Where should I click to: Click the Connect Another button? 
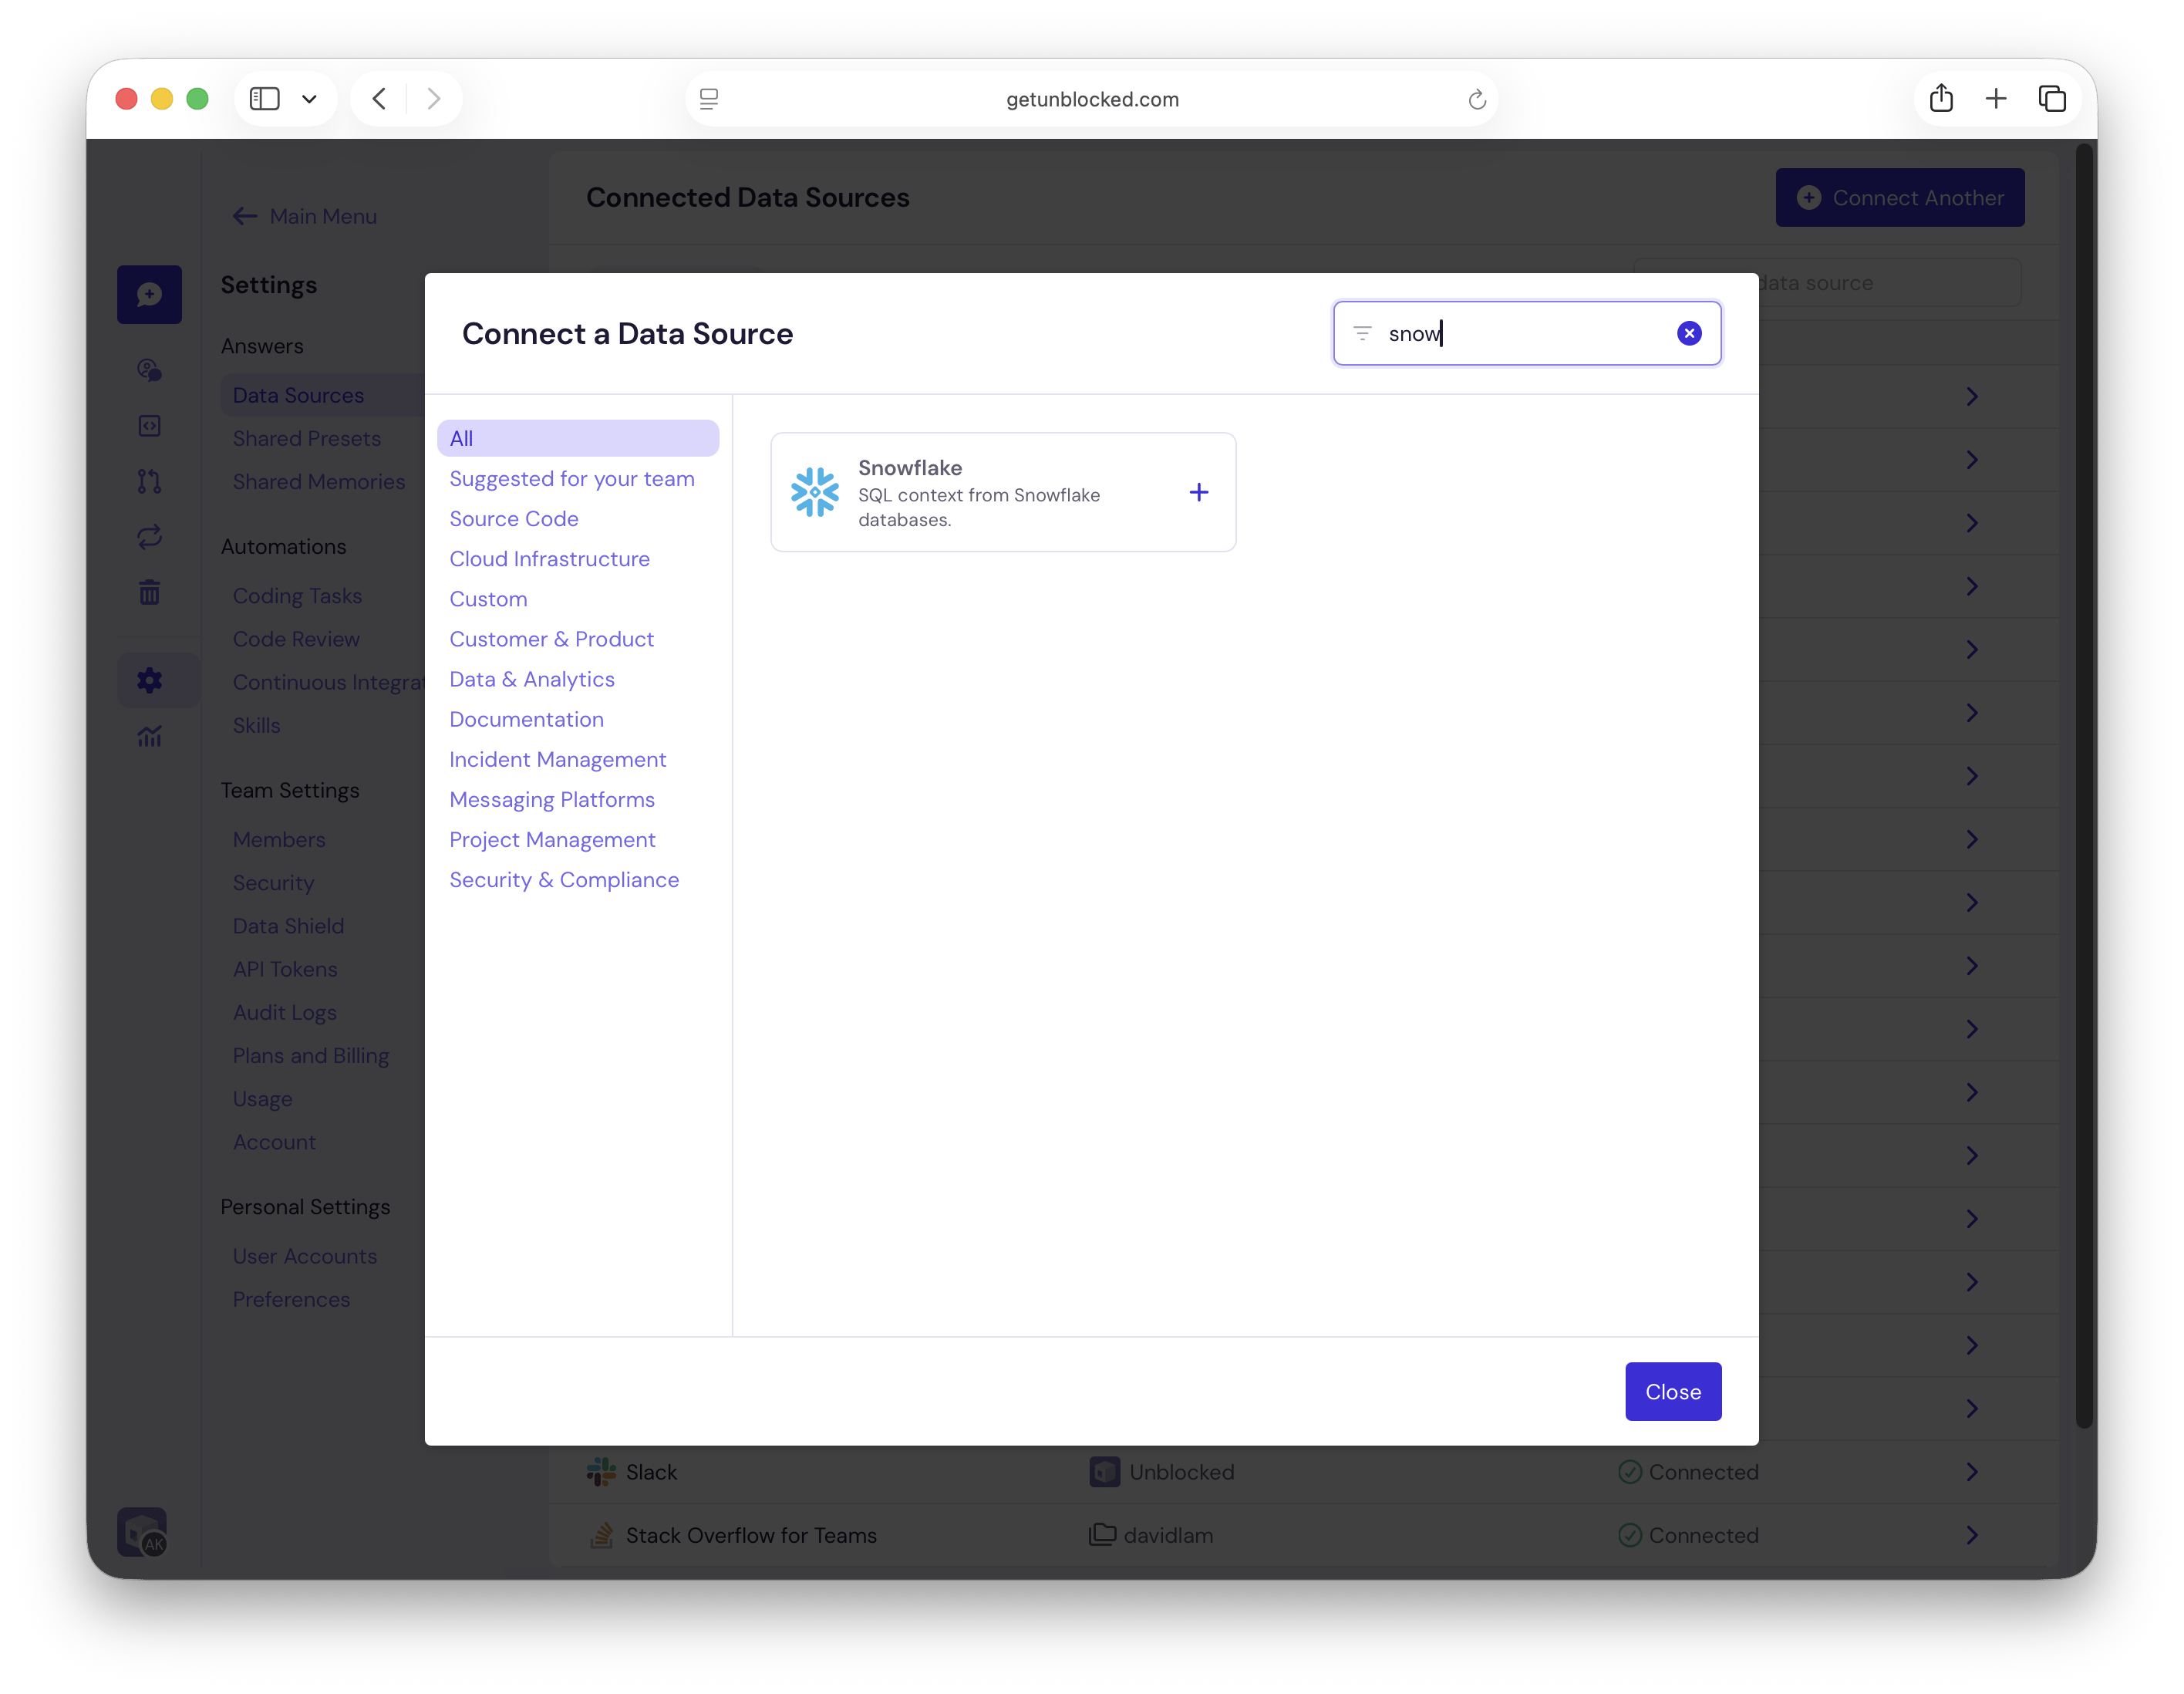(1899, 197)
